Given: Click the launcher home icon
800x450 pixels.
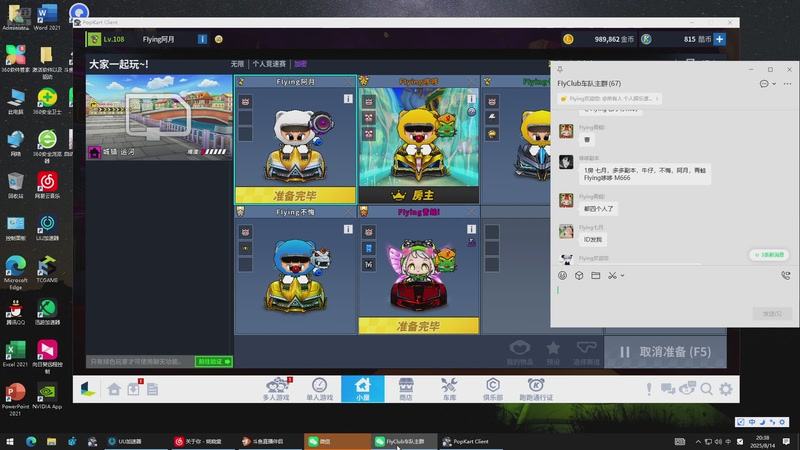Looking at the screenshot, I should 114,389.
